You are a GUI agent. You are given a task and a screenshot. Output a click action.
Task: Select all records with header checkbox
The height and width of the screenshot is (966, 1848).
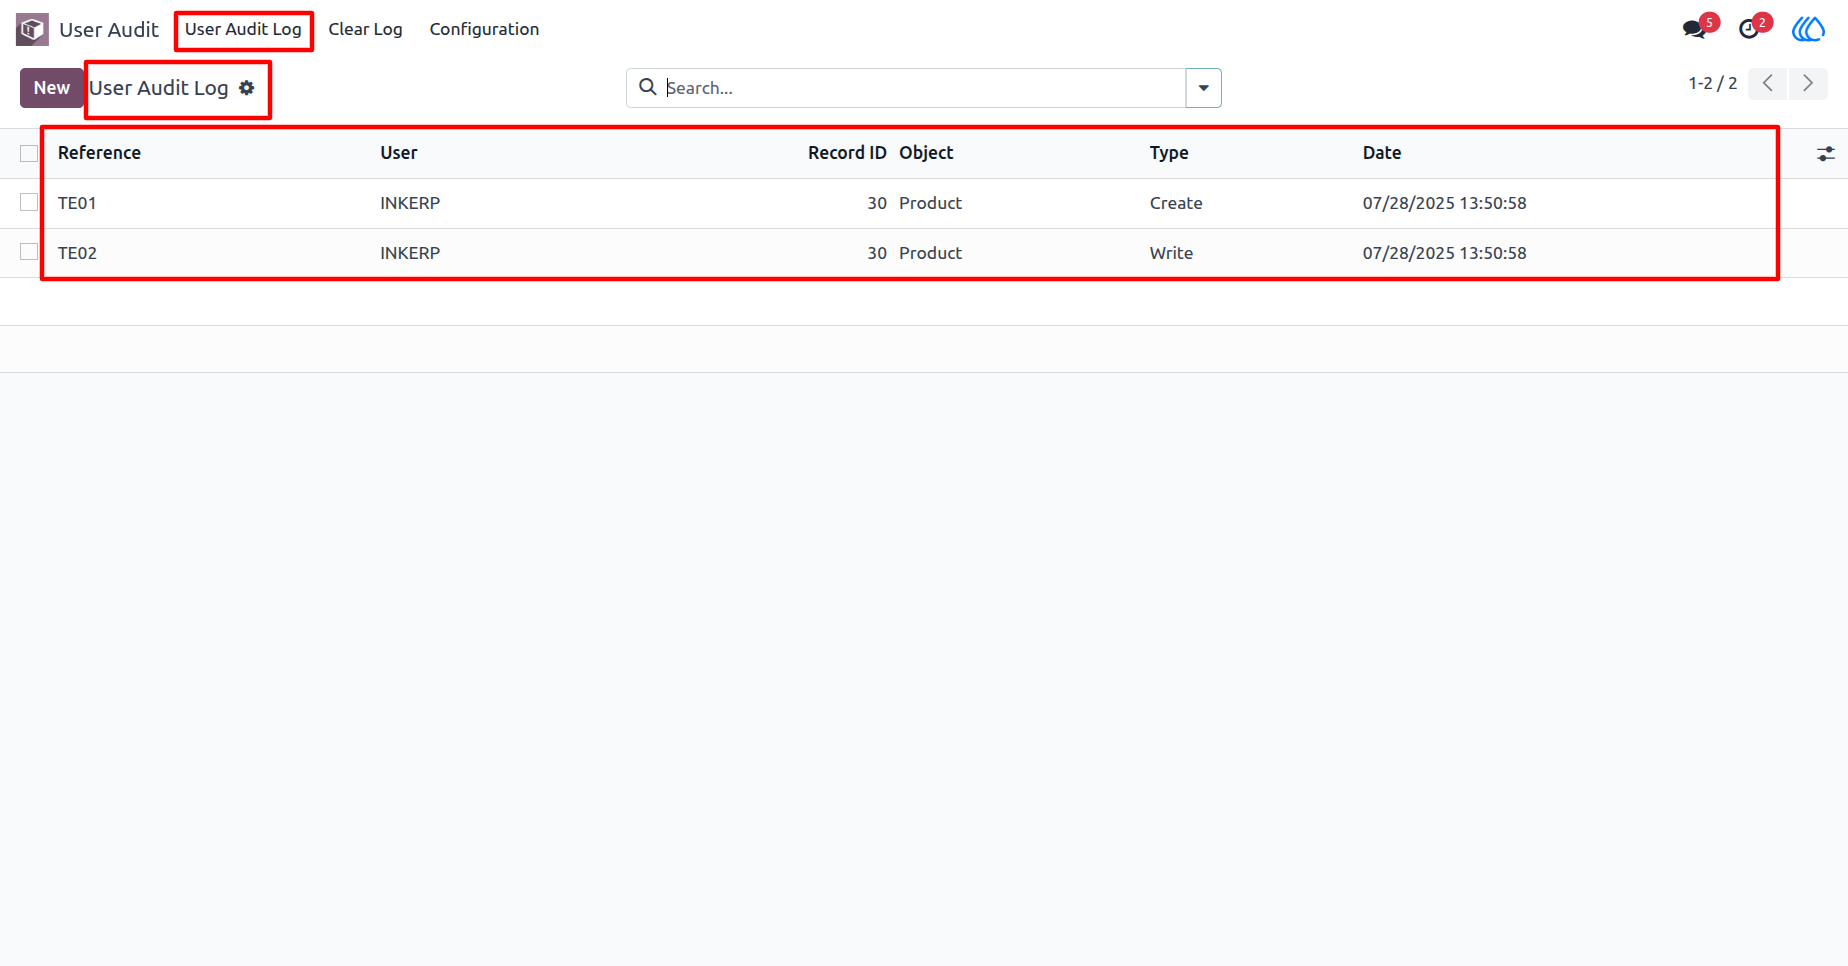(29, 153)
